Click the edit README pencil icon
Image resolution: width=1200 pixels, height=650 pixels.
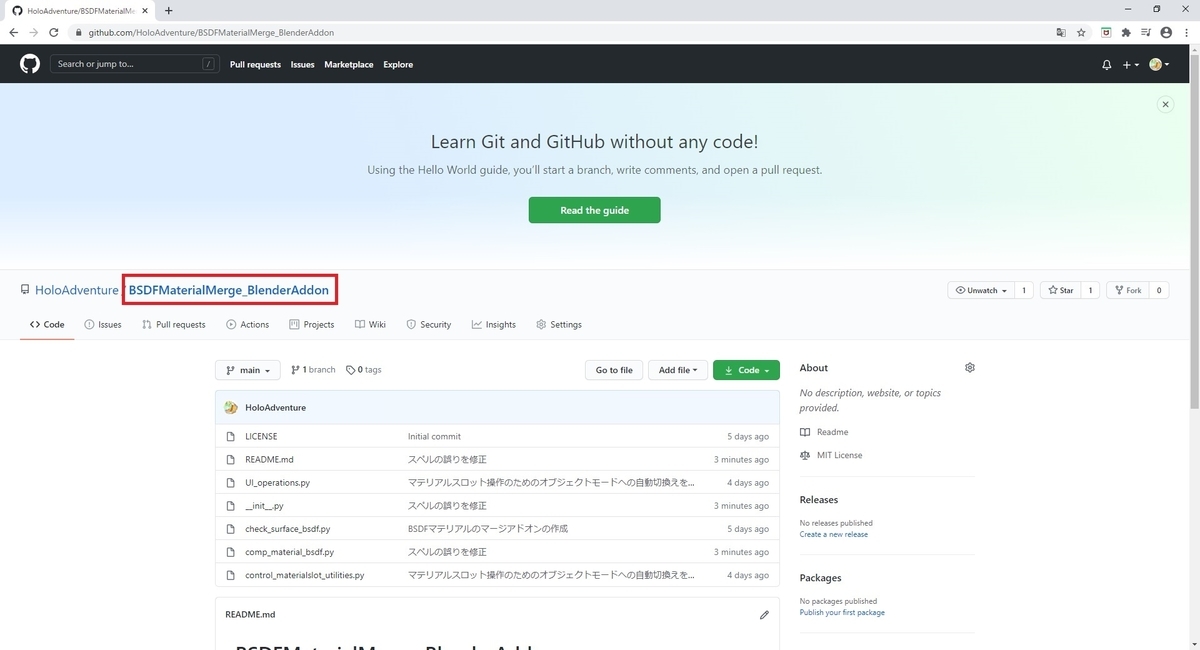[764, 614]
